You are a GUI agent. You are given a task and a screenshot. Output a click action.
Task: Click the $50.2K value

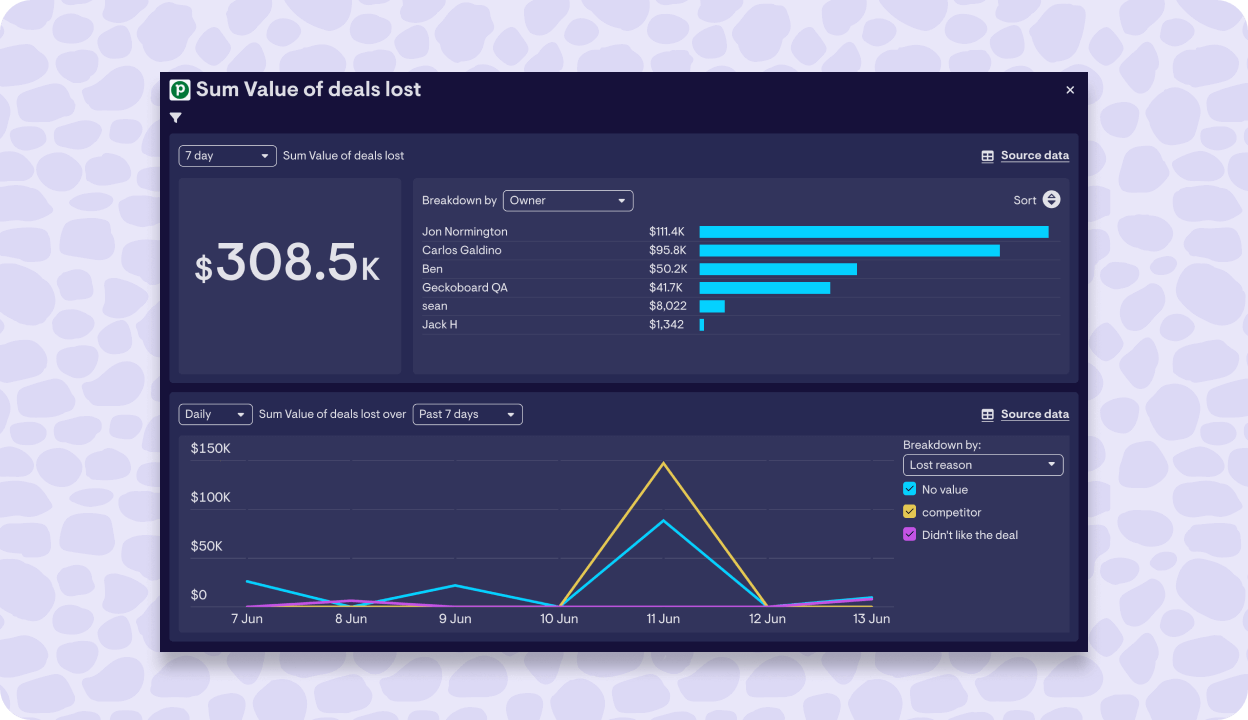[x=668, y=269]
